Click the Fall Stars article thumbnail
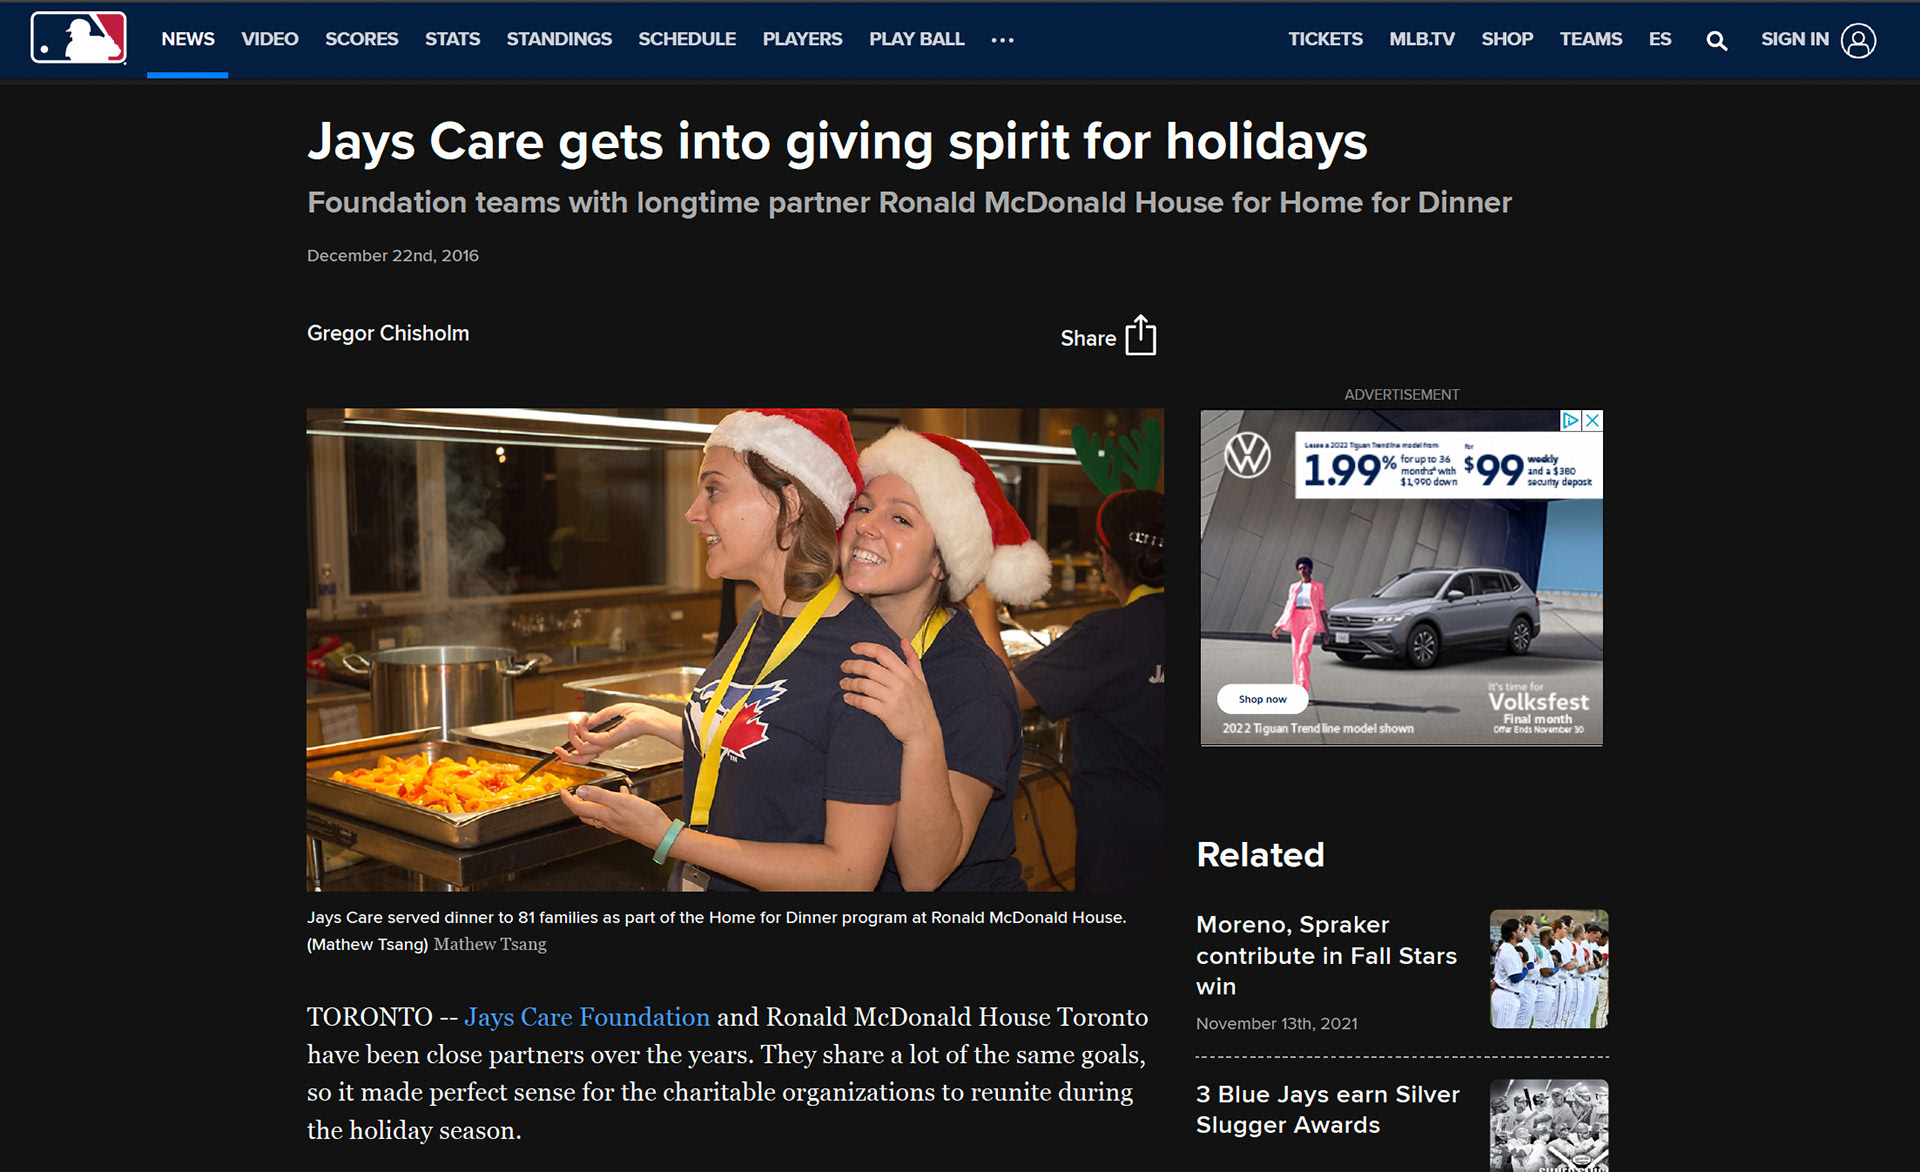The height and width of the screenshot is (1172, 1920). pos(1549,969)
